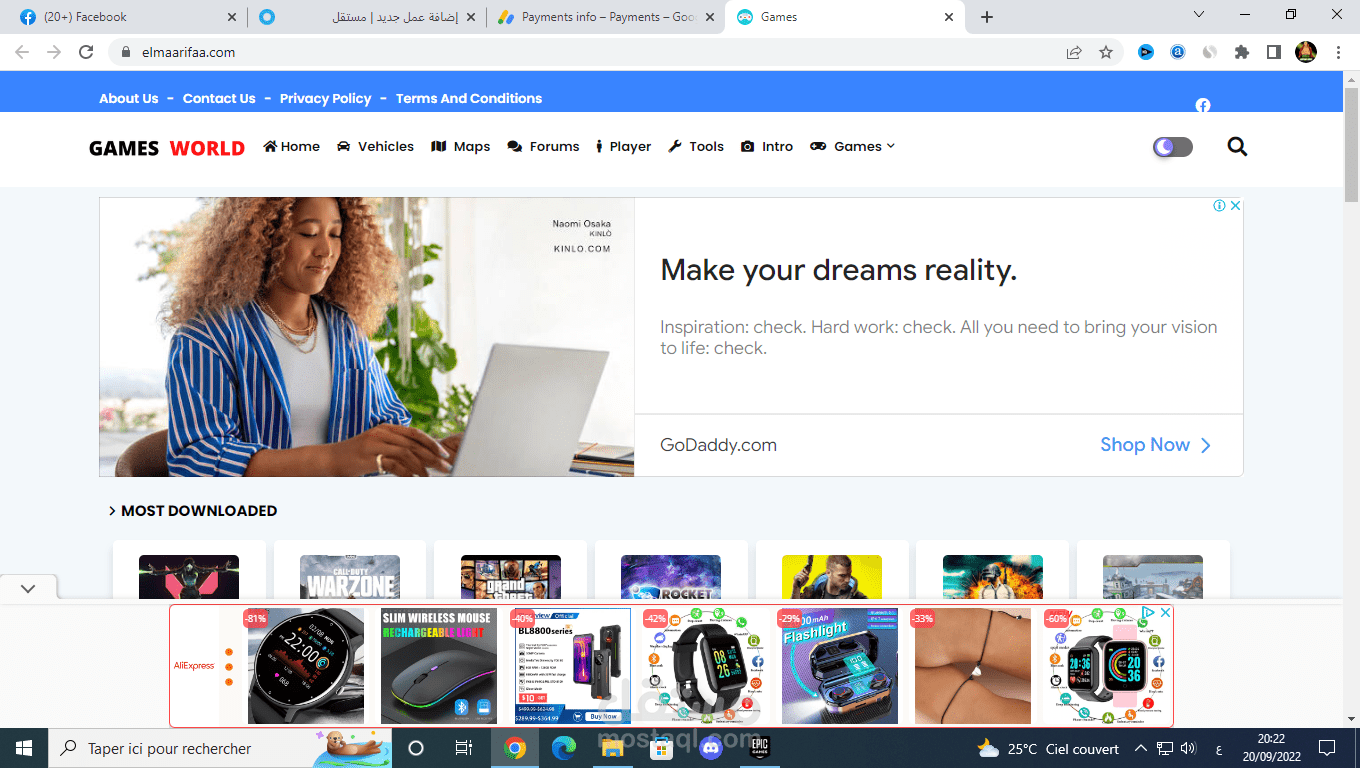Open the Tools menu item
1360x768 pixels.
tap(696, 146)
